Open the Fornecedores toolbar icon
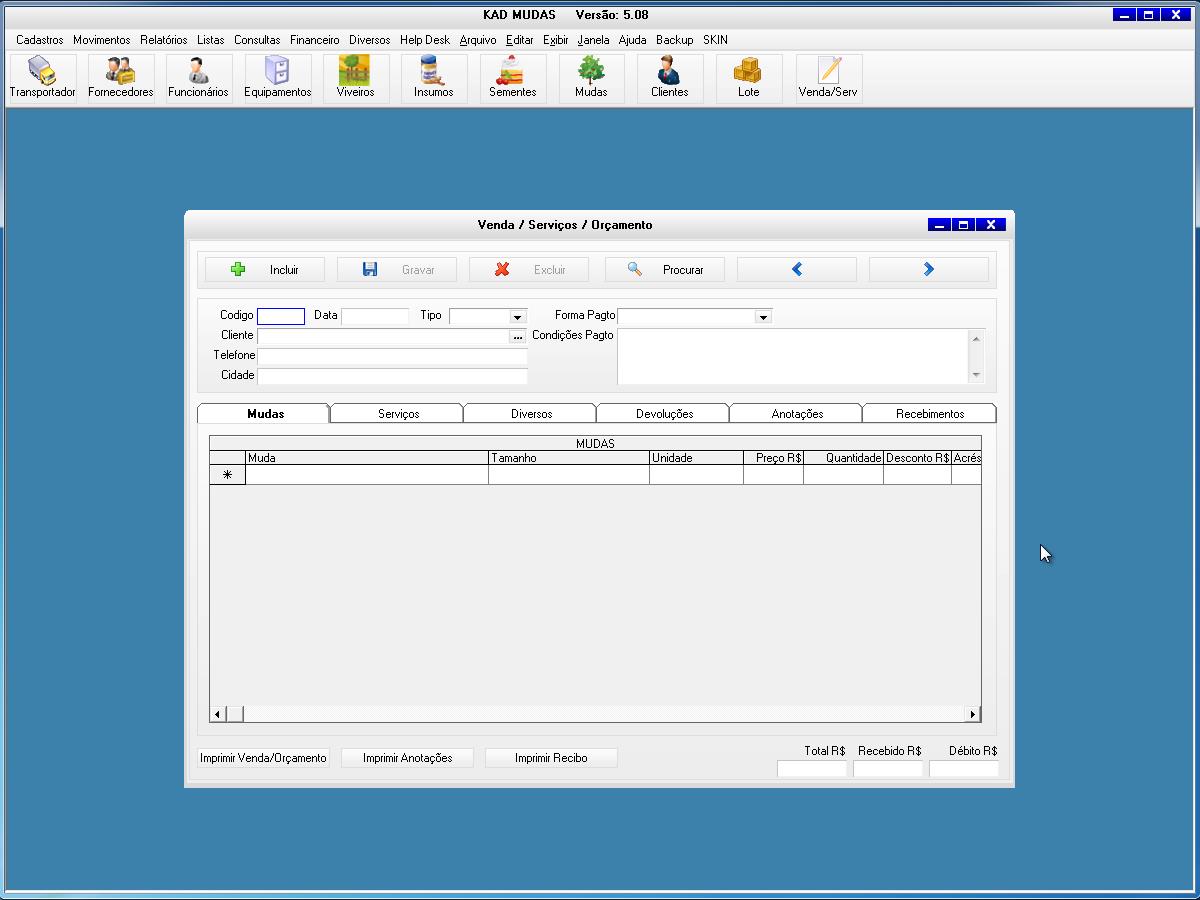The image size is (1200, 900). (x=121, y=78)
